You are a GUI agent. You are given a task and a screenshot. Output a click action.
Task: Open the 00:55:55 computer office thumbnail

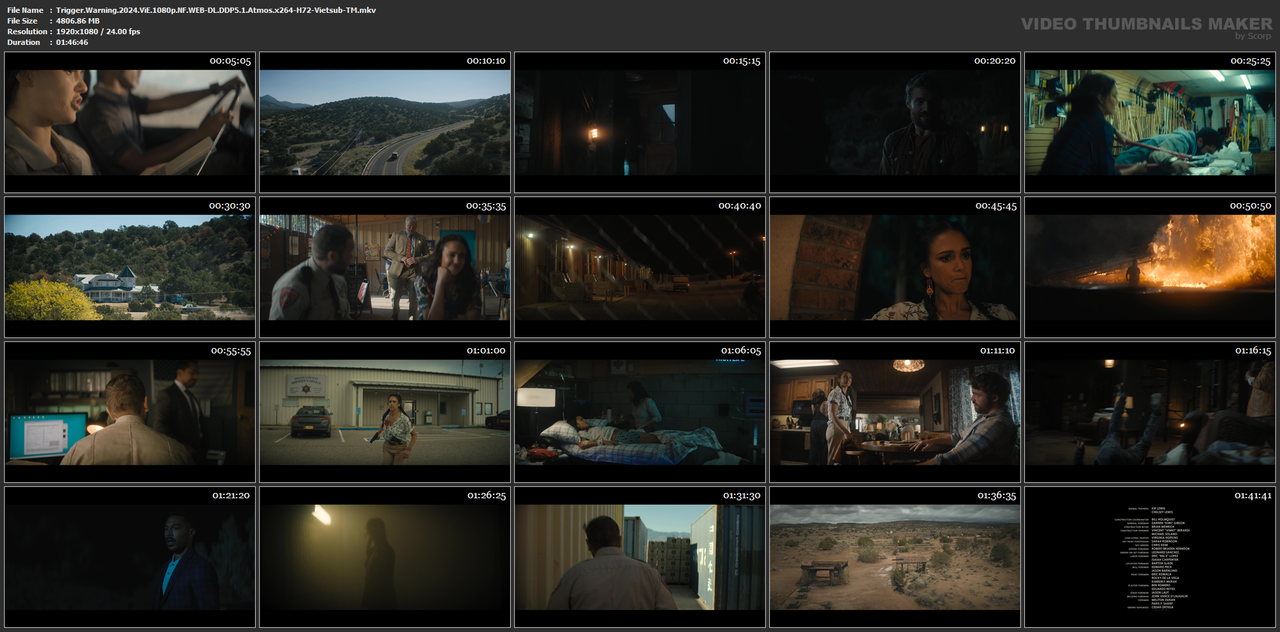[130, 412]
